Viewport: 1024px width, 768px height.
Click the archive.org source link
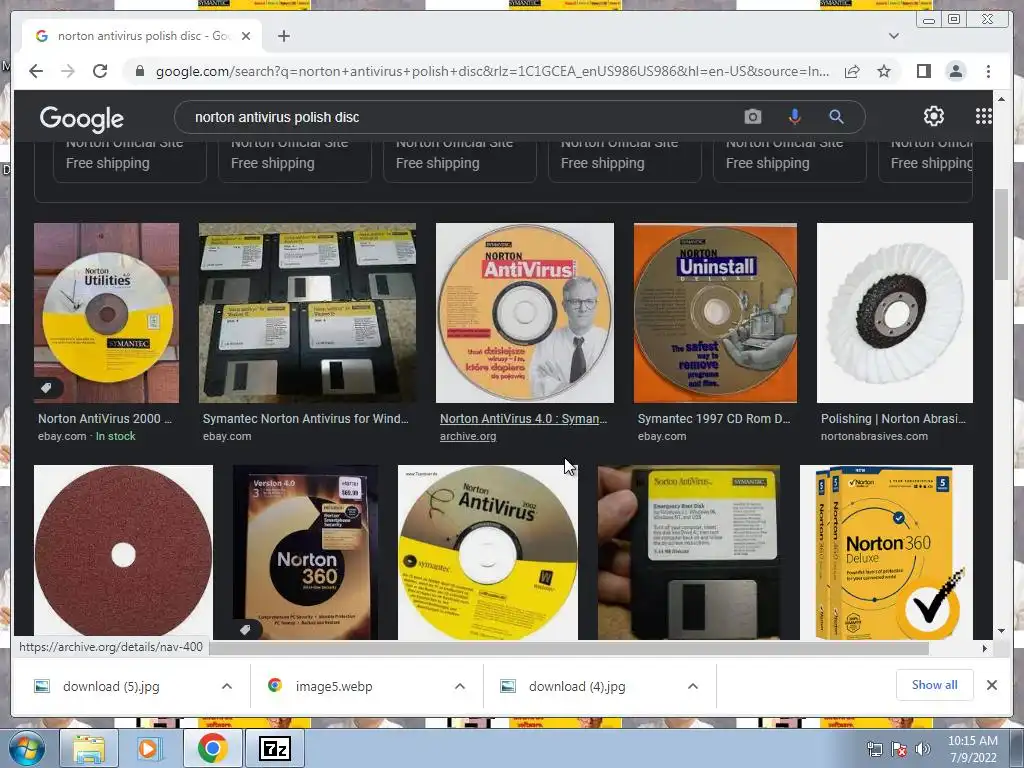[x=468, y=436]
